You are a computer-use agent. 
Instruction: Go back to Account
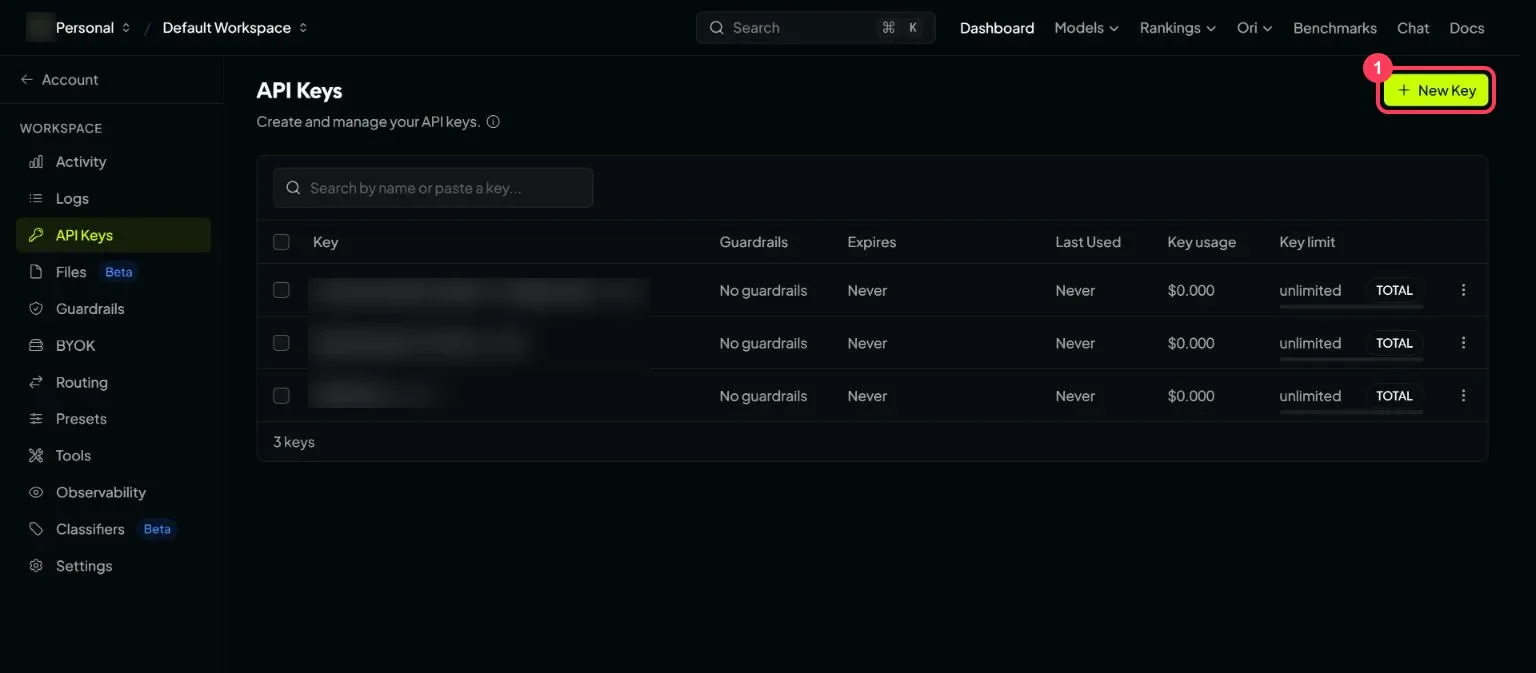[60, 80]
